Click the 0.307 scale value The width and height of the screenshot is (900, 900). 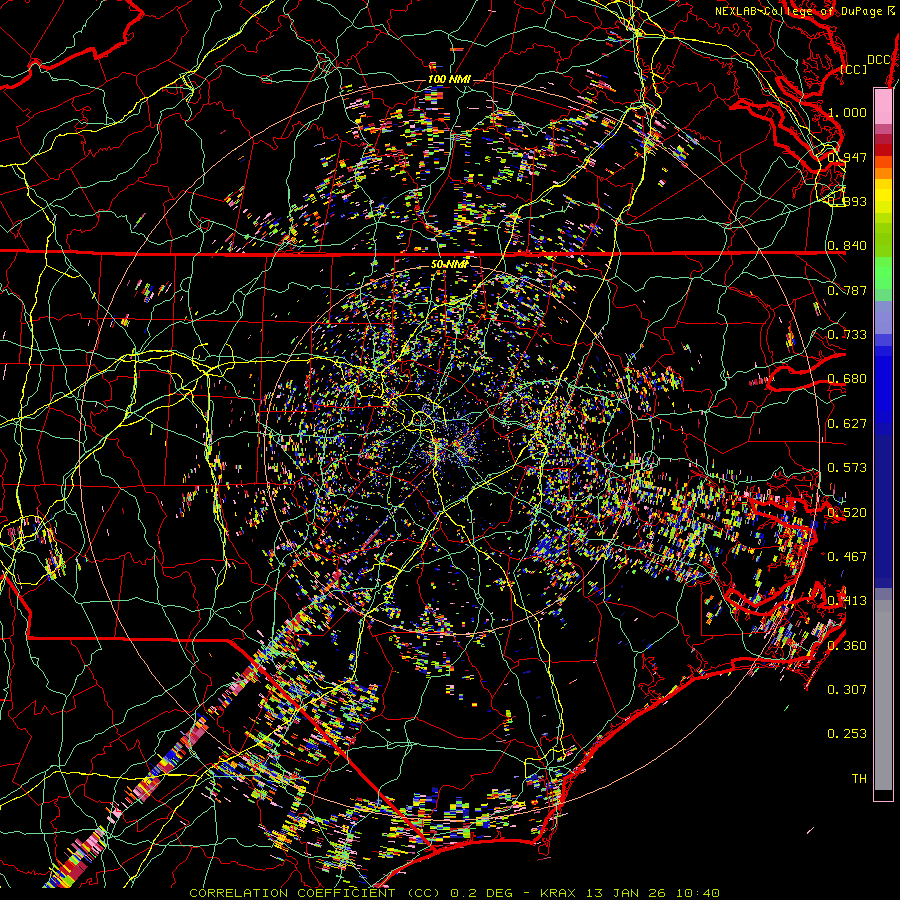(848, 690)
